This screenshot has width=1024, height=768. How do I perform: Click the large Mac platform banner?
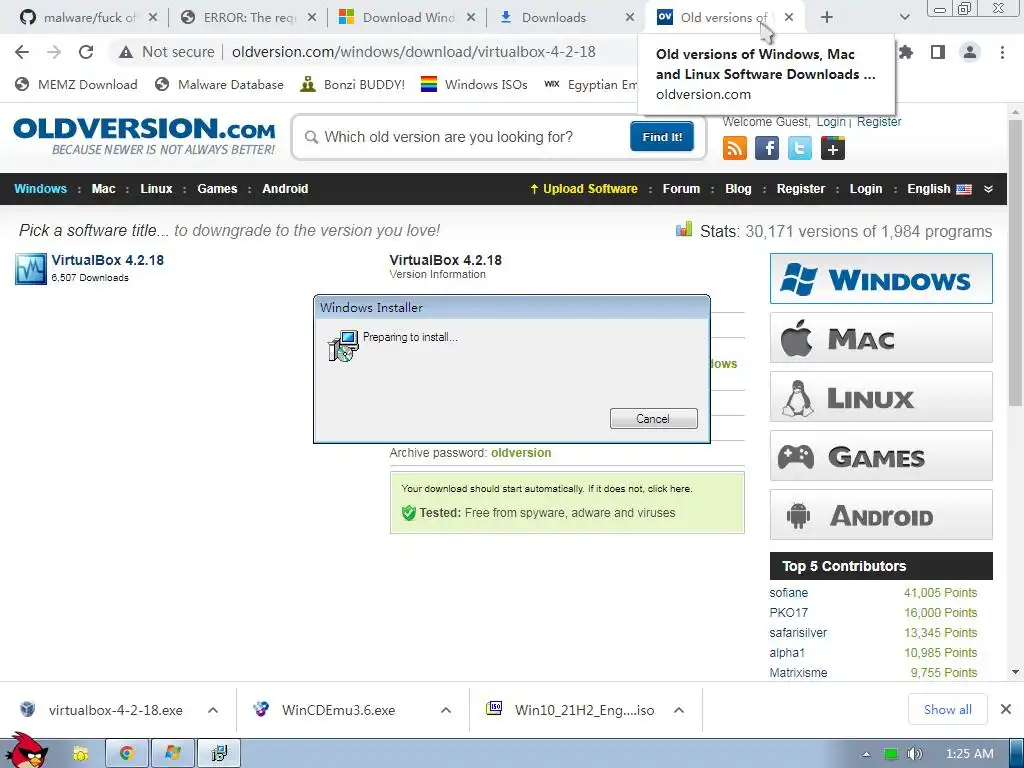pos(881,338)
